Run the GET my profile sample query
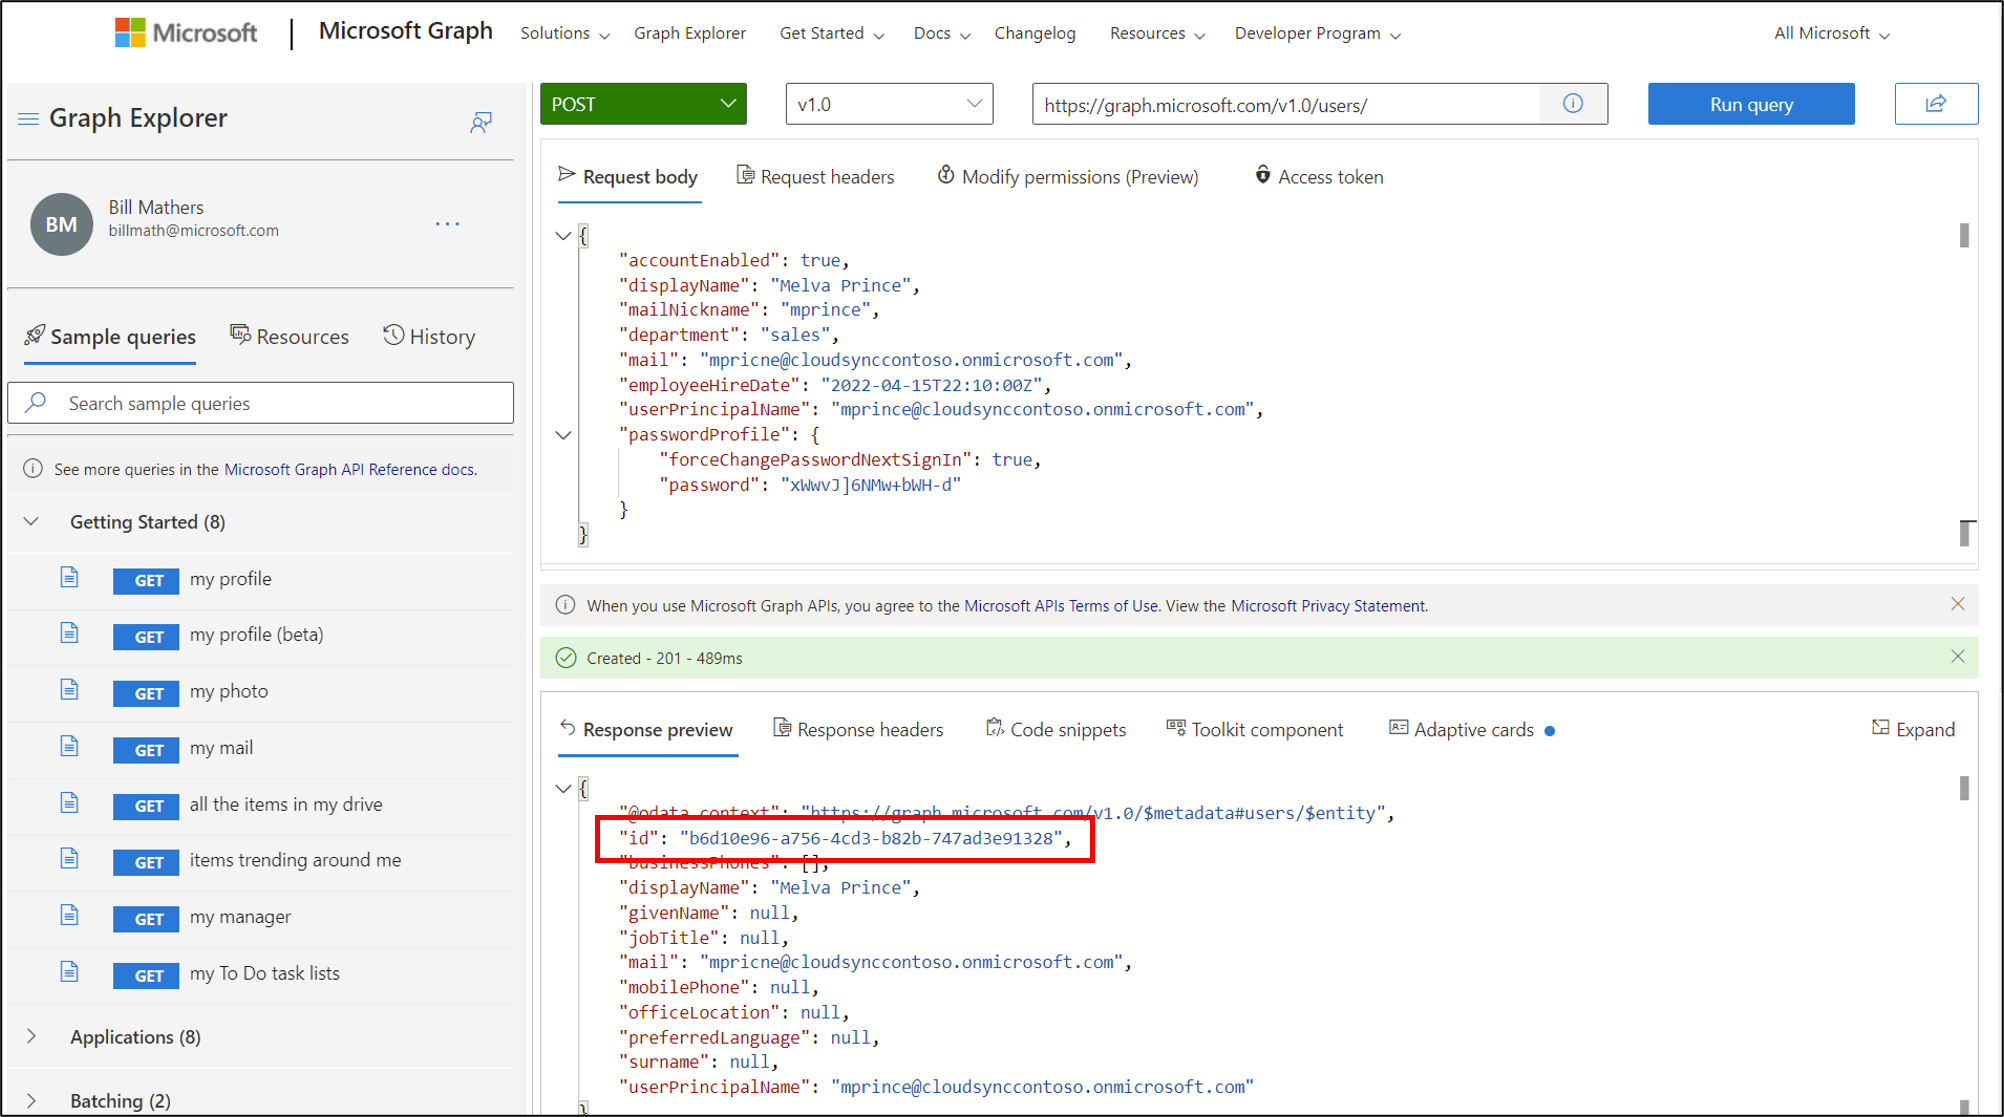Image resolution: width=2004 pixels, height=1117 pixels. (x=146, y=580)
